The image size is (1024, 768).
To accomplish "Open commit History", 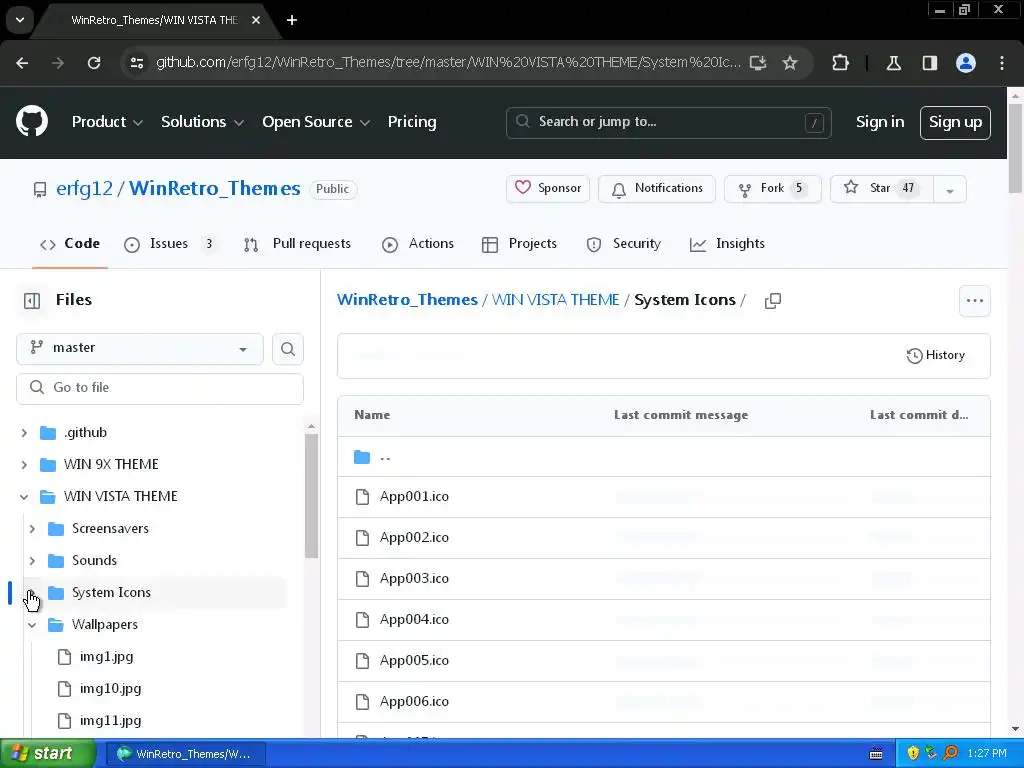I will click(x=936, y=355).
